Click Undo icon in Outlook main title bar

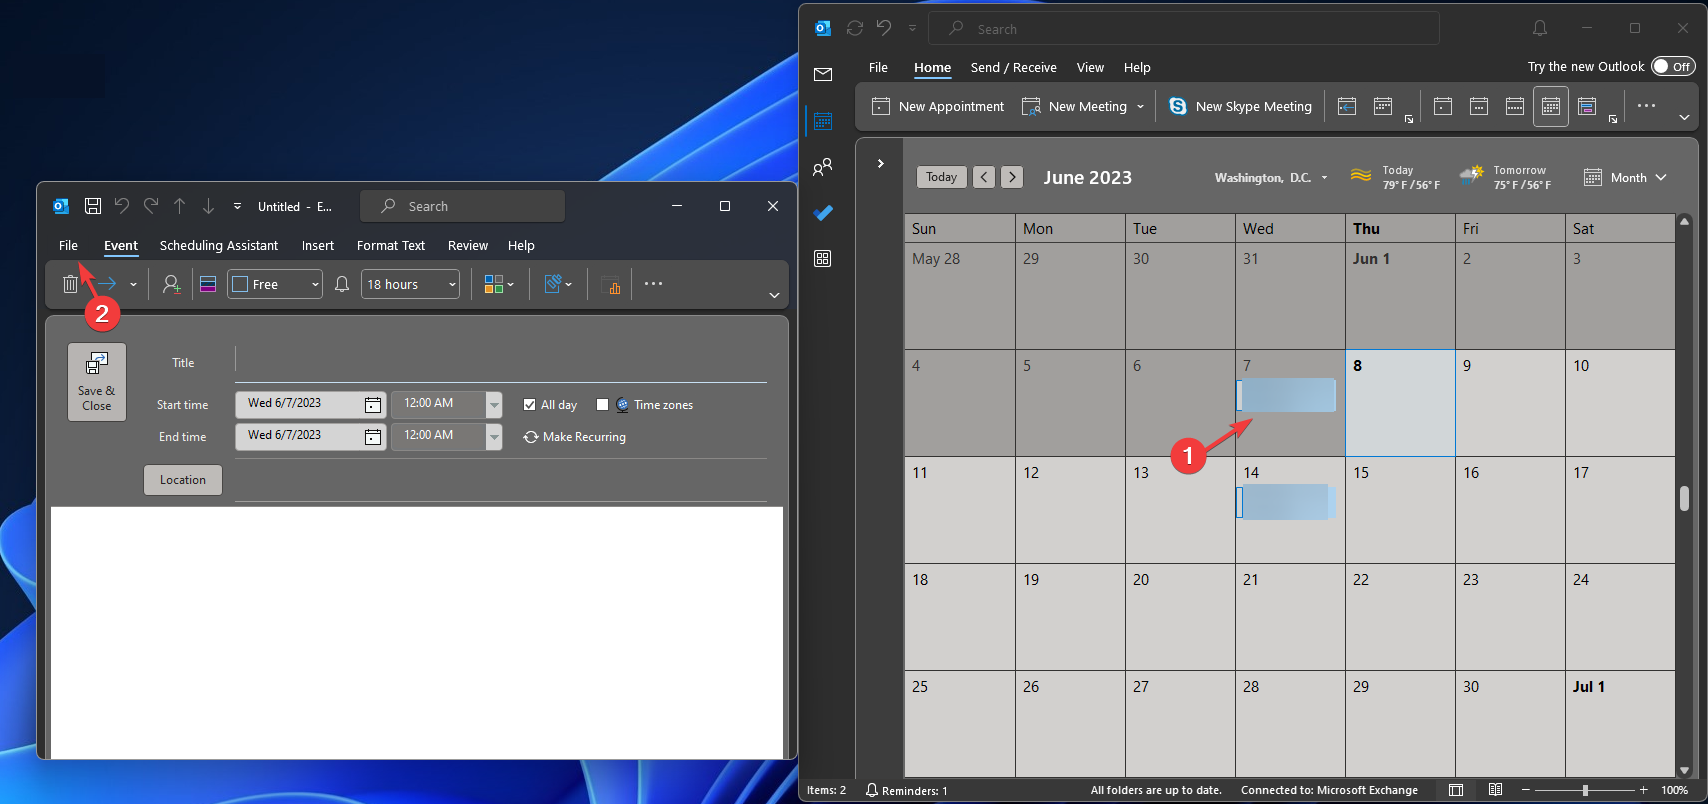click(x=884, y=28)
